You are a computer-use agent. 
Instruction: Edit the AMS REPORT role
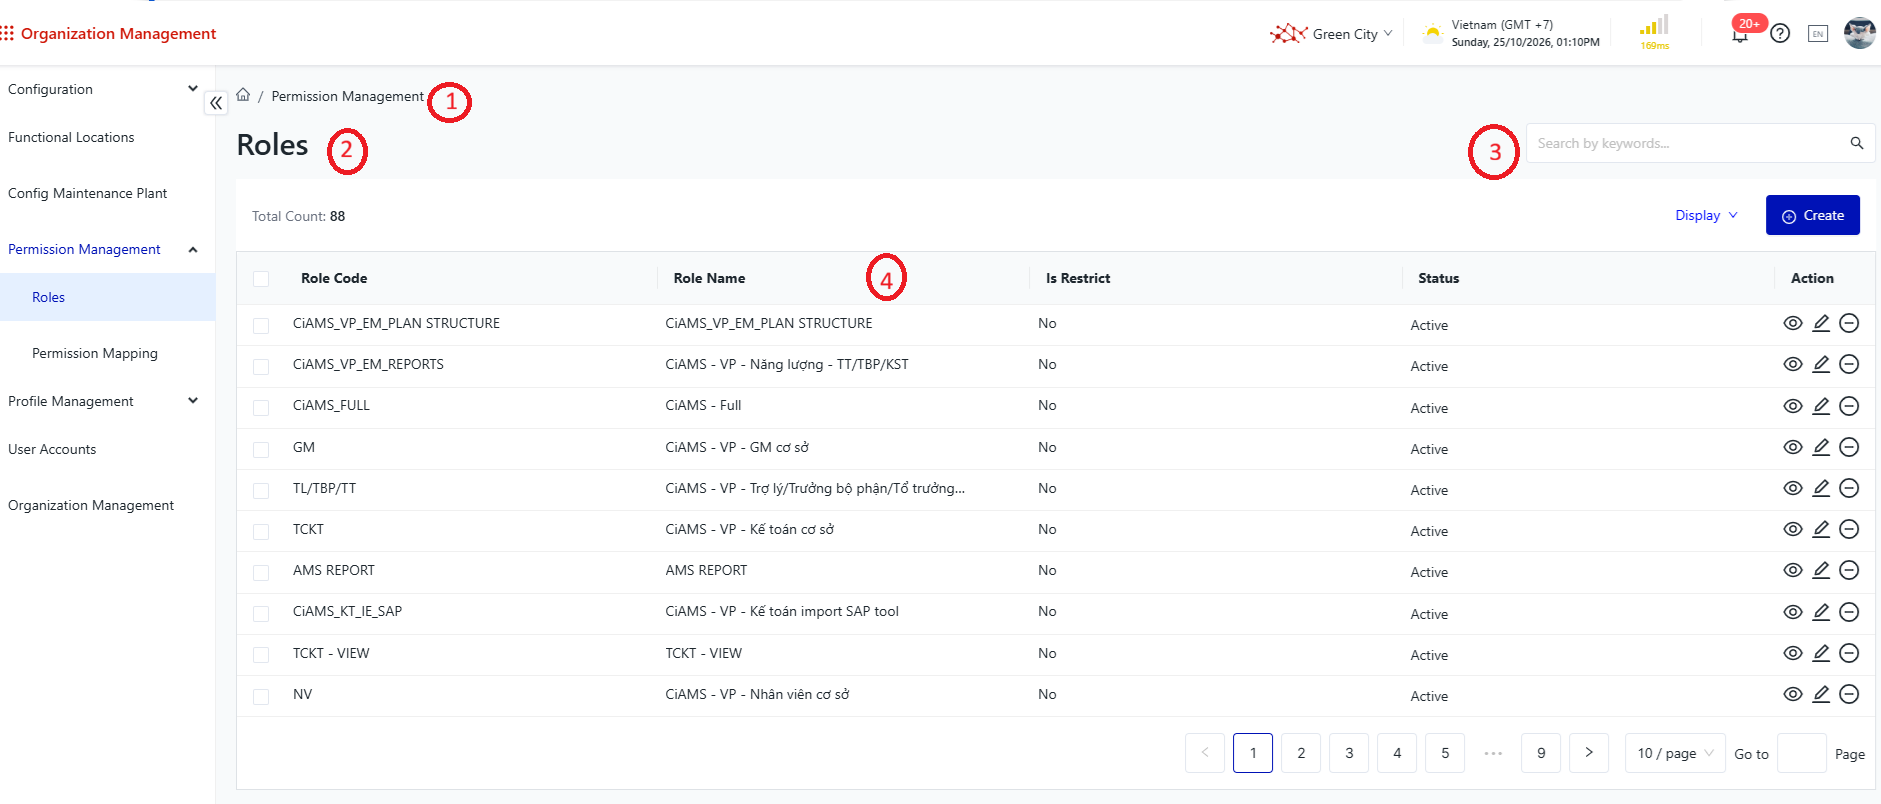1821,570
